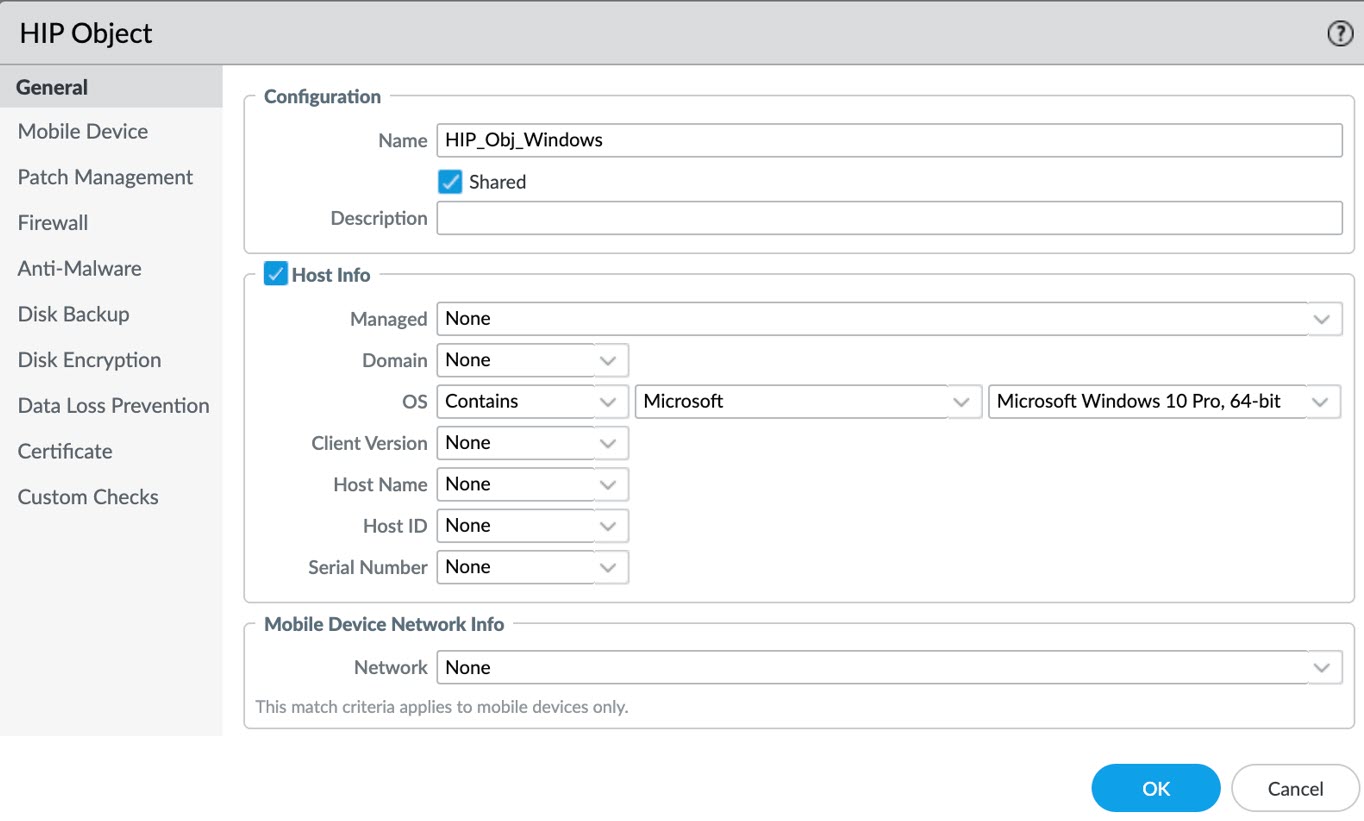Go to the Disk Encryption tab
Viewport: 1364px width, 821px height.
tap(89, 360)
